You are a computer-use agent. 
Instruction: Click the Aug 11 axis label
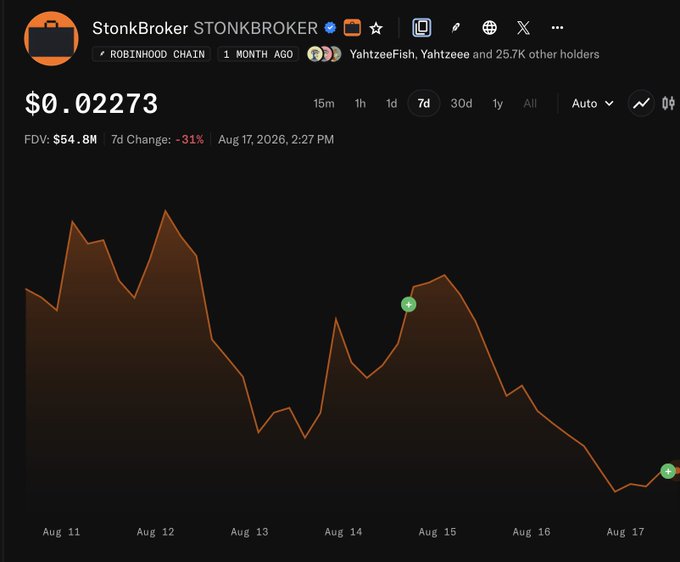pyautogui.click(x=61, y=532)
